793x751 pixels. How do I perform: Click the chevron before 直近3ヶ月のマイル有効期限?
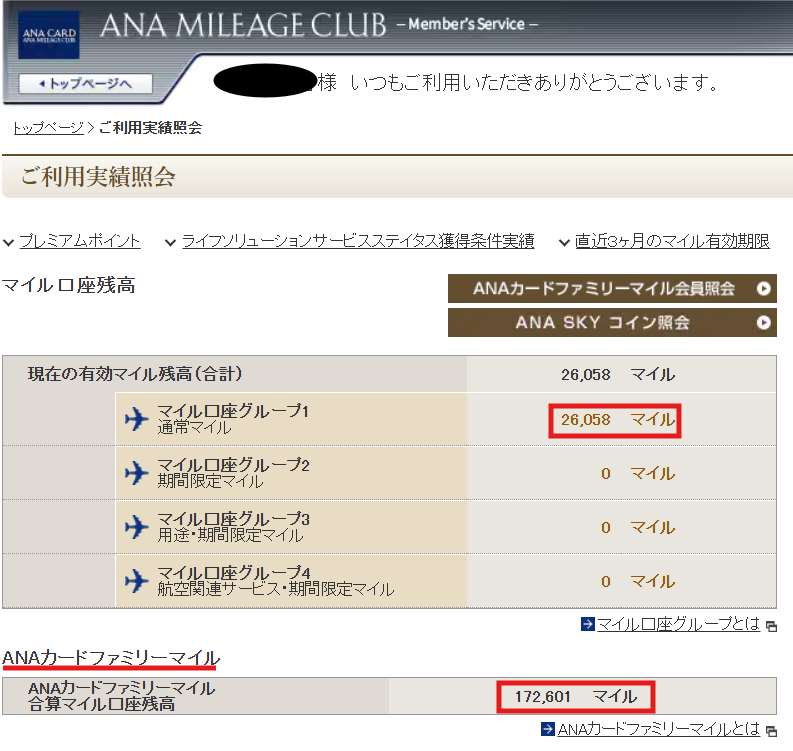(x=565, y=242)
